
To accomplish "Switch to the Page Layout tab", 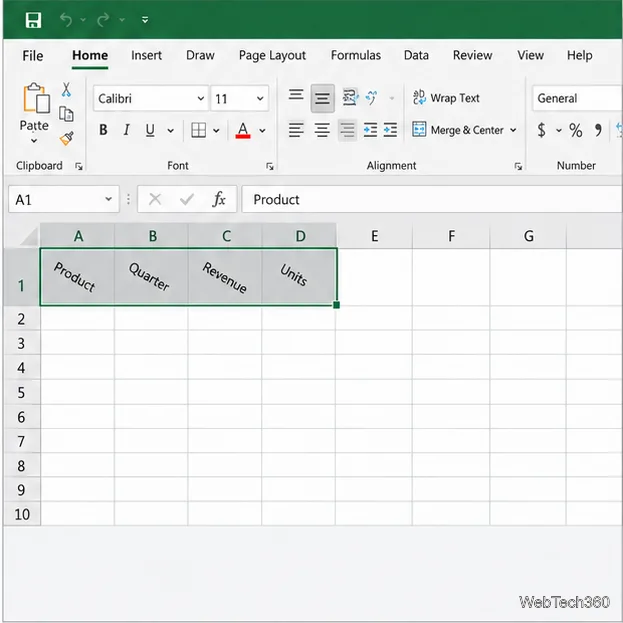I will pyautogui.click(x=272, y=56).
